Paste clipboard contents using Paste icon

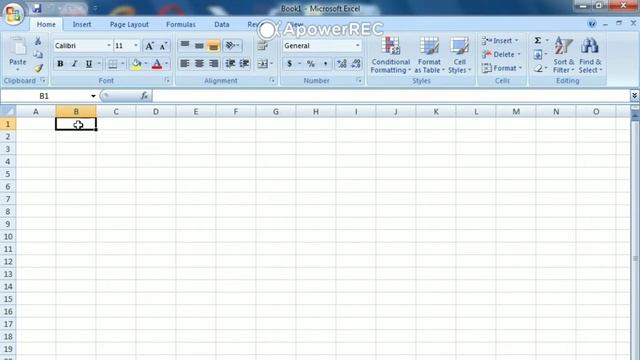18,47
